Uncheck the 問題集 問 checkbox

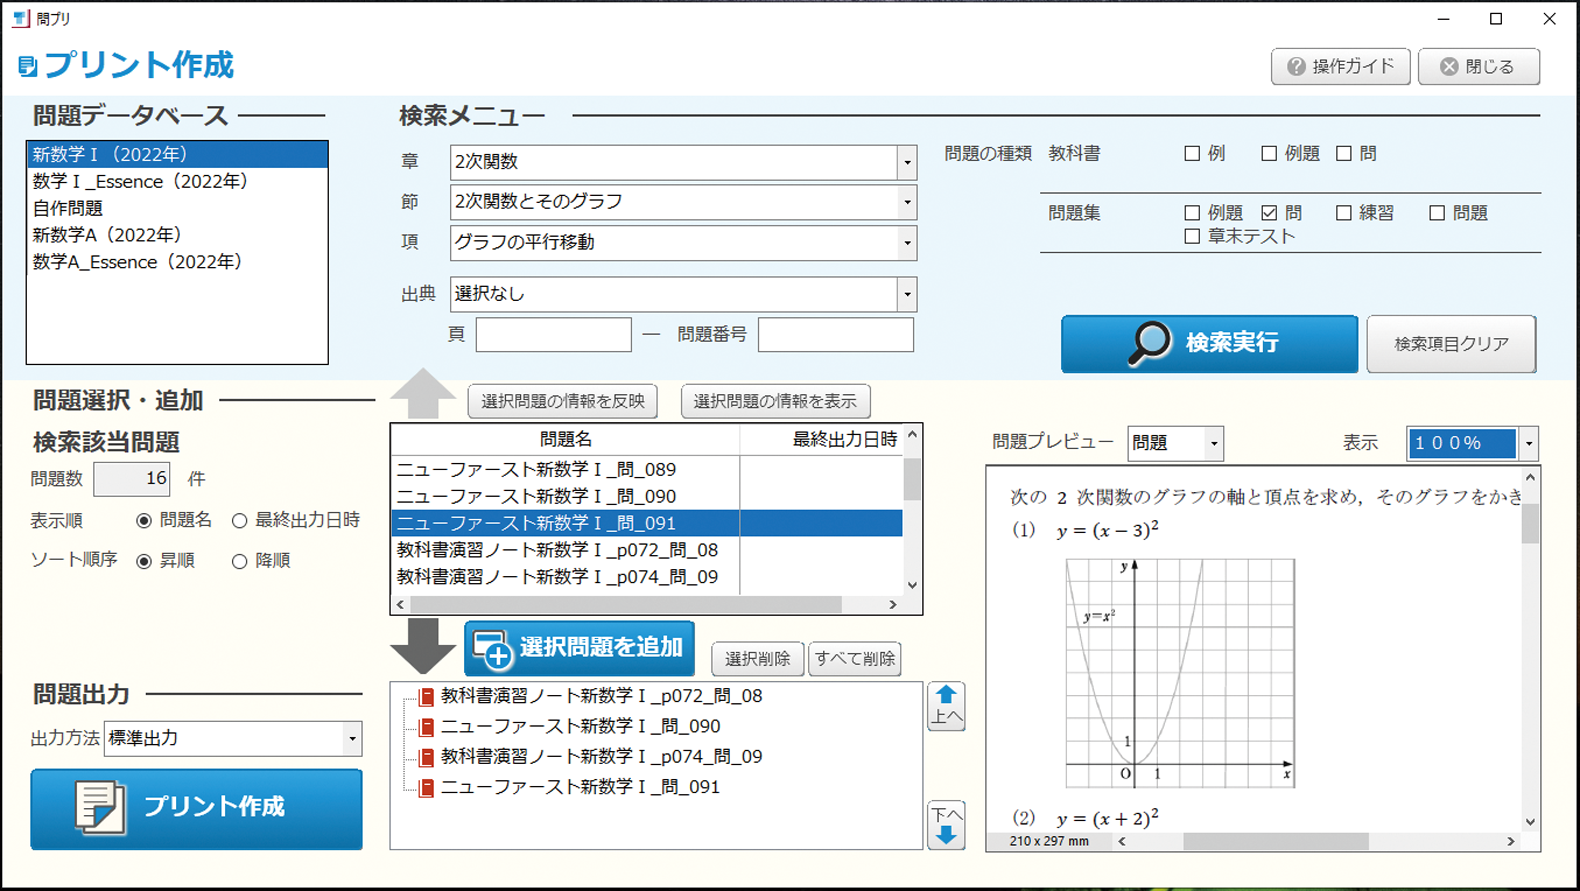pos(1269,213)
